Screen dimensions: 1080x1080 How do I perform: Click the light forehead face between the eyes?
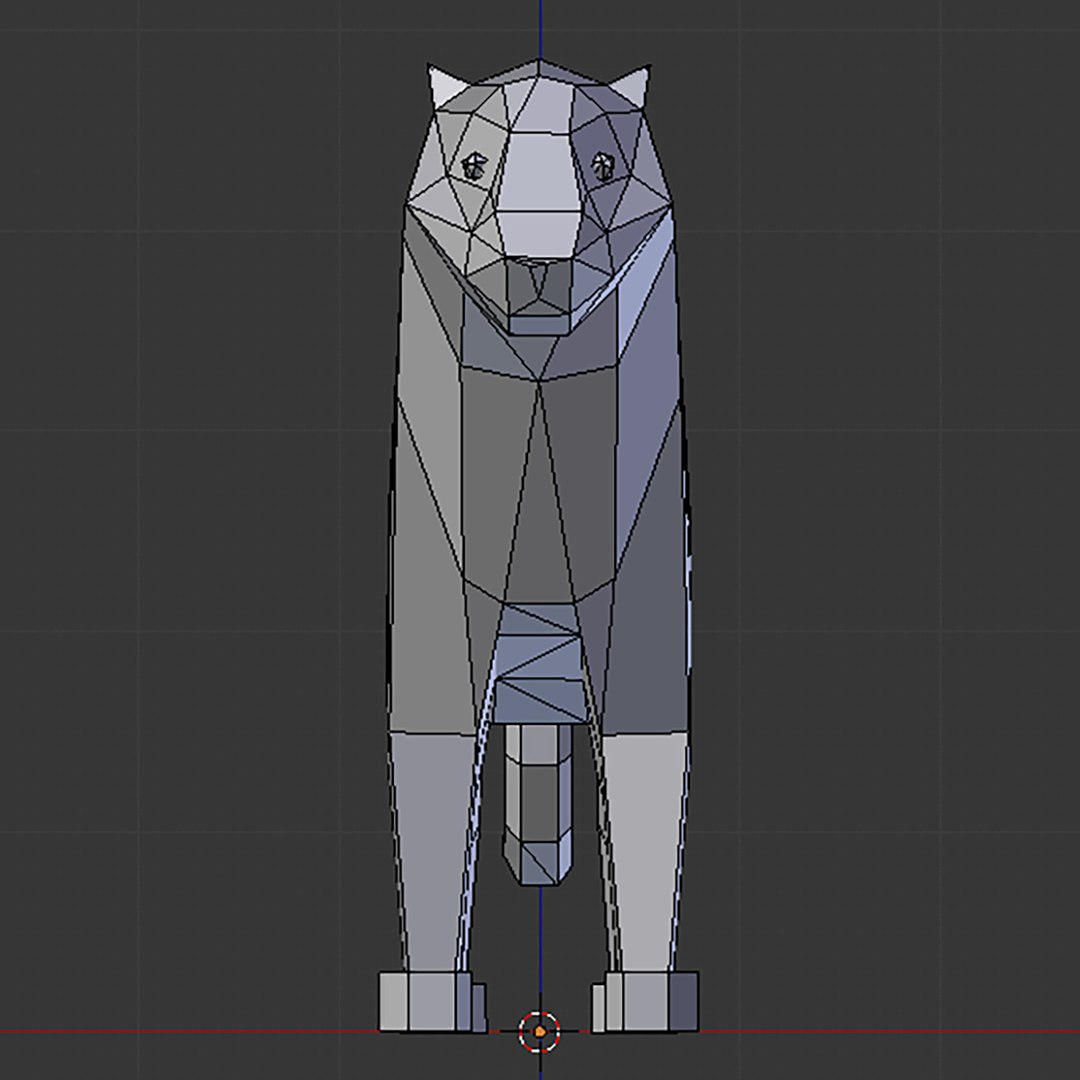click(x=539, y=173)
